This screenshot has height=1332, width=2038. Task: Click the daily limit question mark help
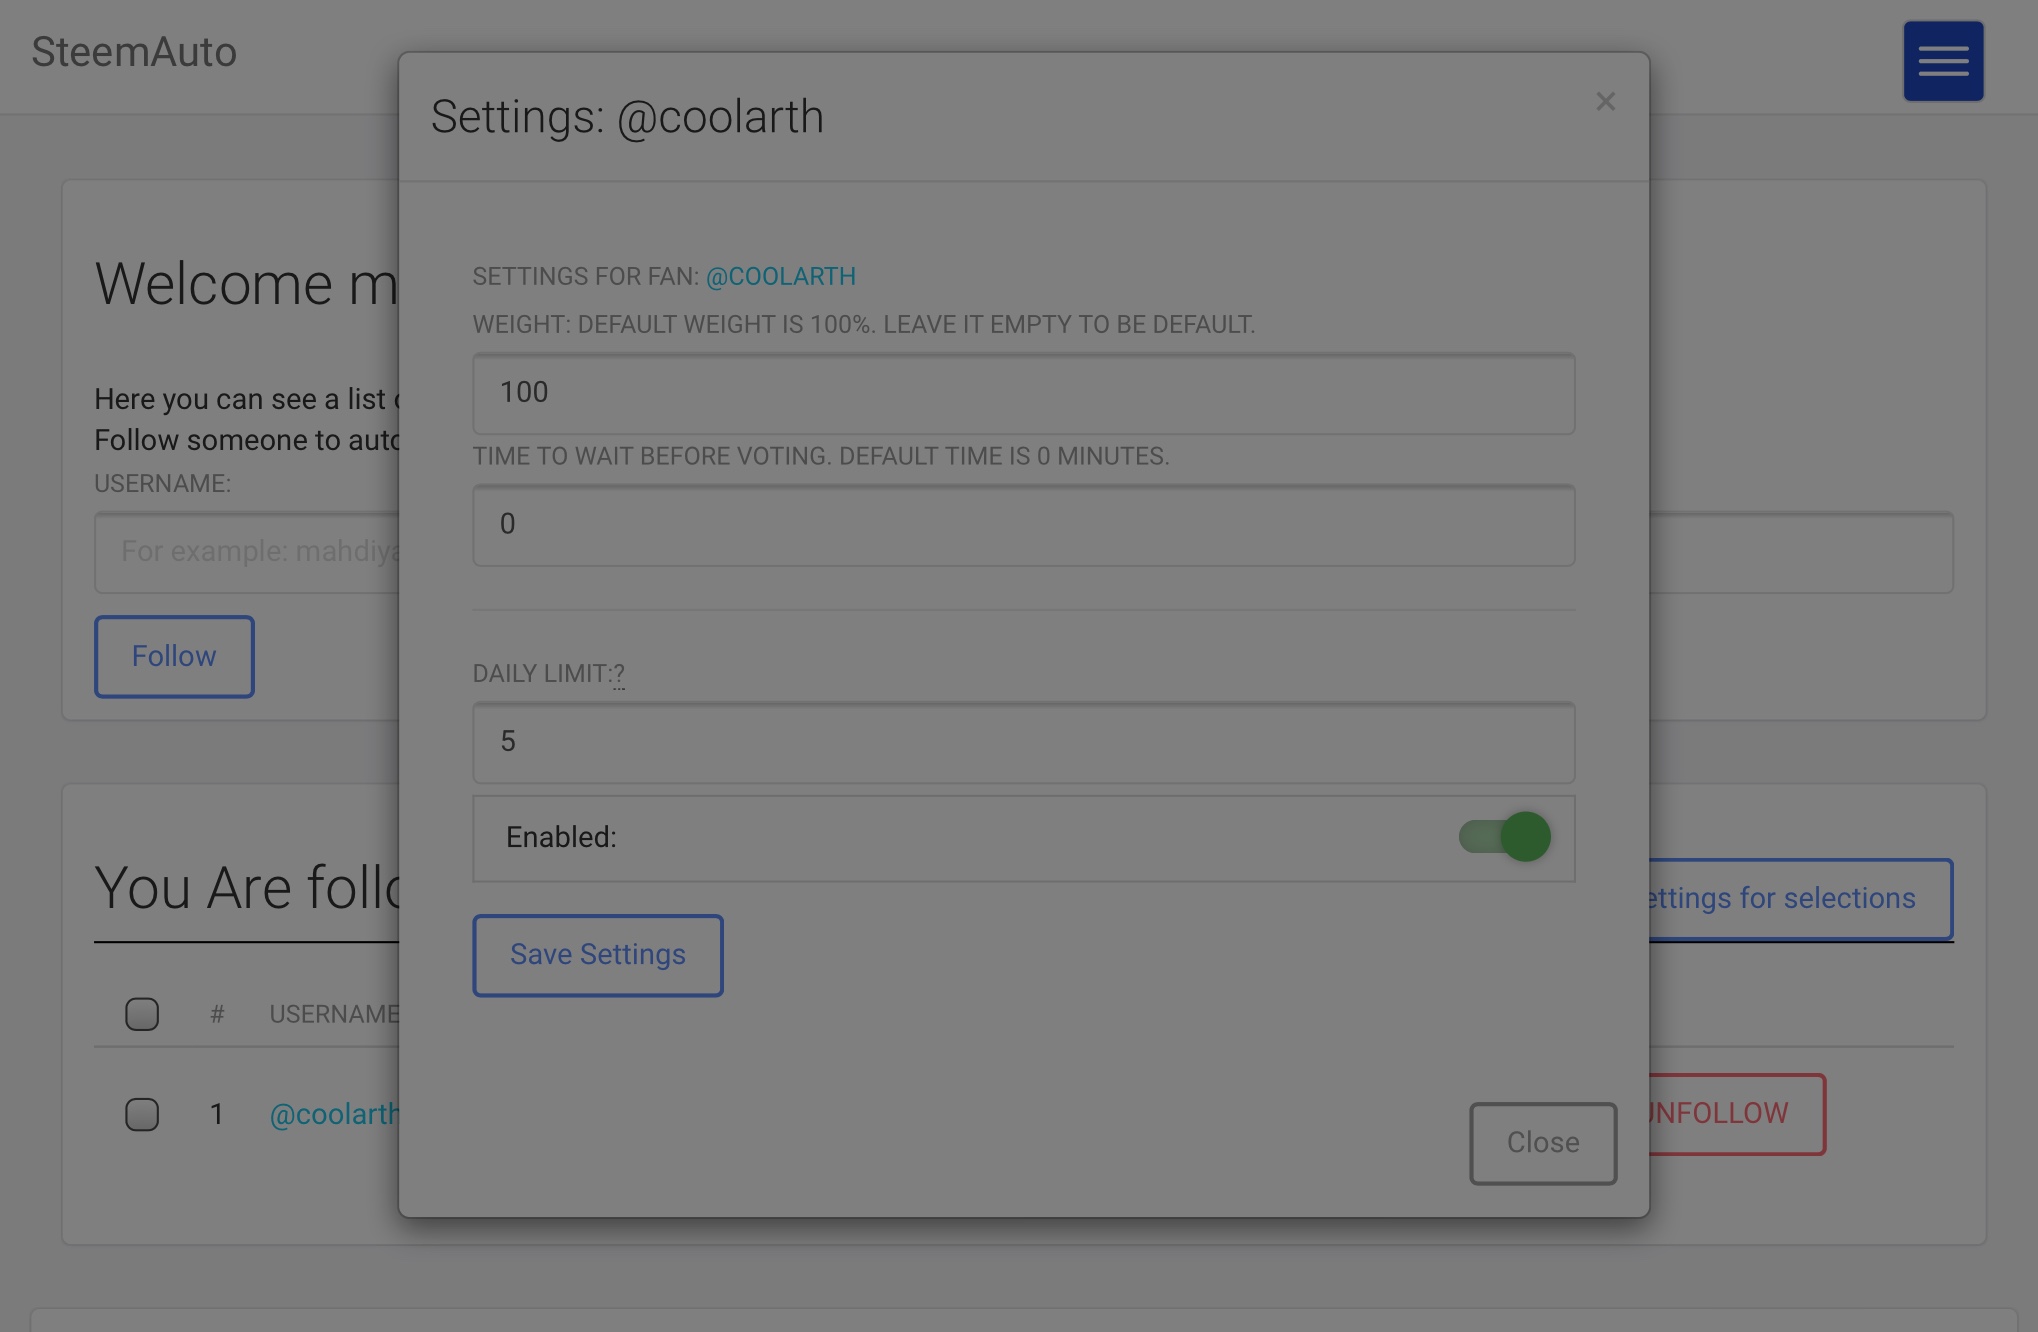(x=619, y=674)
